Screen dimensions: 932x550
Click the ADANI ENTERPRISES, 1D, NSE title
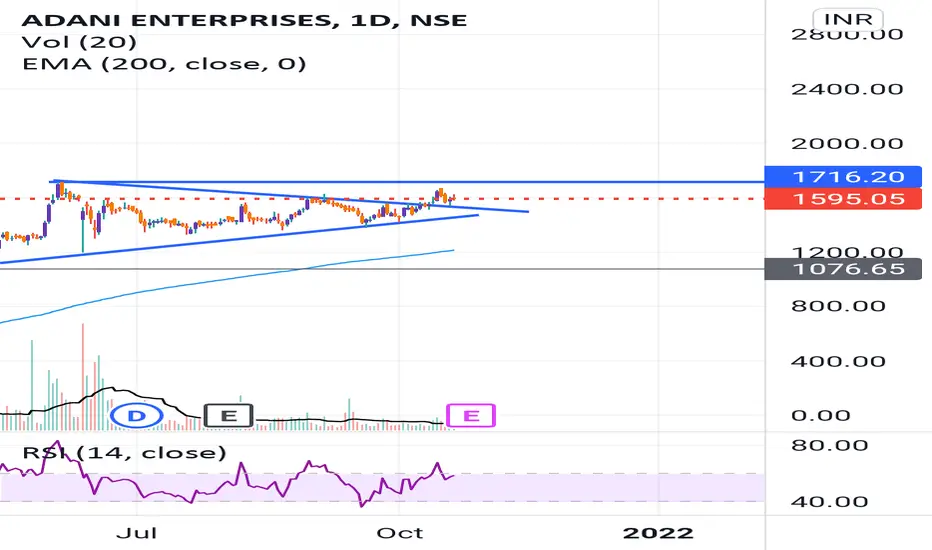tap(244, 20)
